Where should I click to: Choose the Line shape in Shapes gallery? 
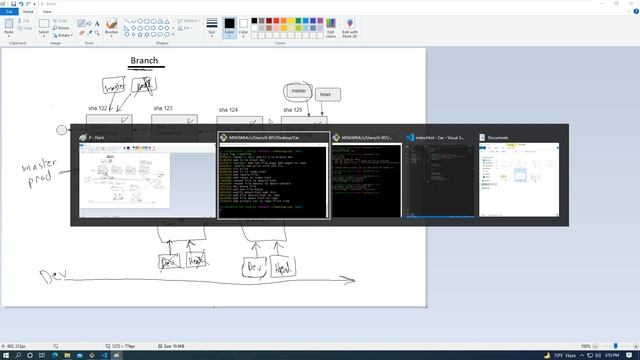pos(127,21)
